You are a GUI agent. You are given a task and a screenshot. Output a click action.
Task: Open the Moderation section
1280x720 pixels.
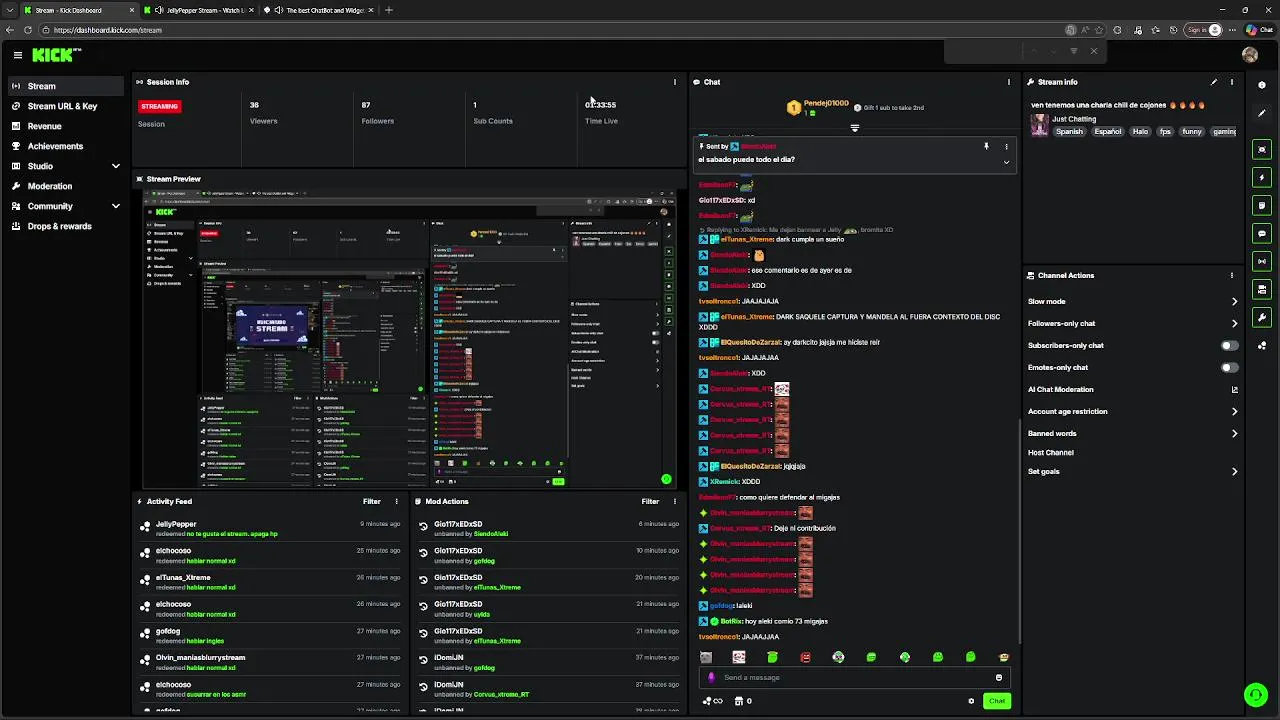[66, 186]
